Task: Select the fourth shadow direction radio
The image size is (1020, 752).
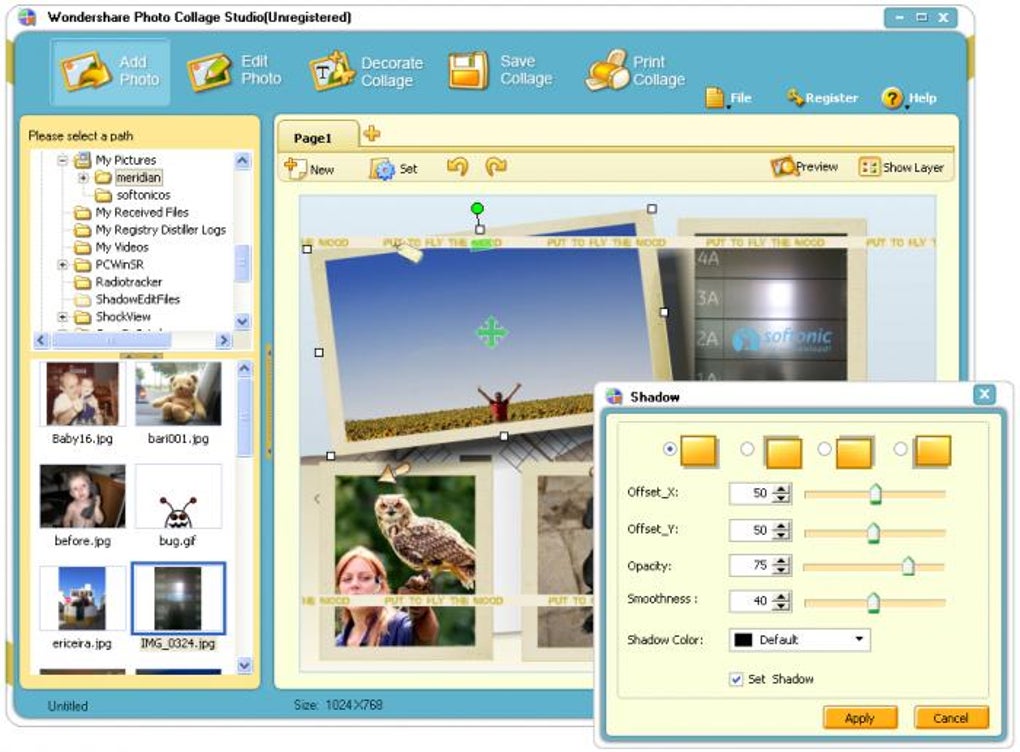Action: click(900, 449)
